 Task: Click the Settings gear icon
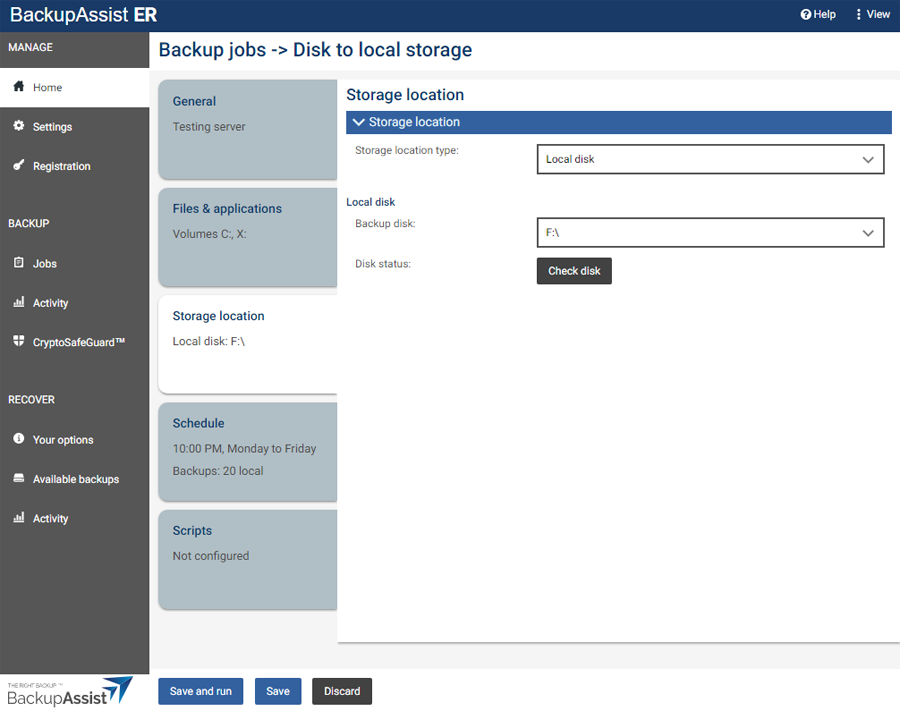point(19,126)
